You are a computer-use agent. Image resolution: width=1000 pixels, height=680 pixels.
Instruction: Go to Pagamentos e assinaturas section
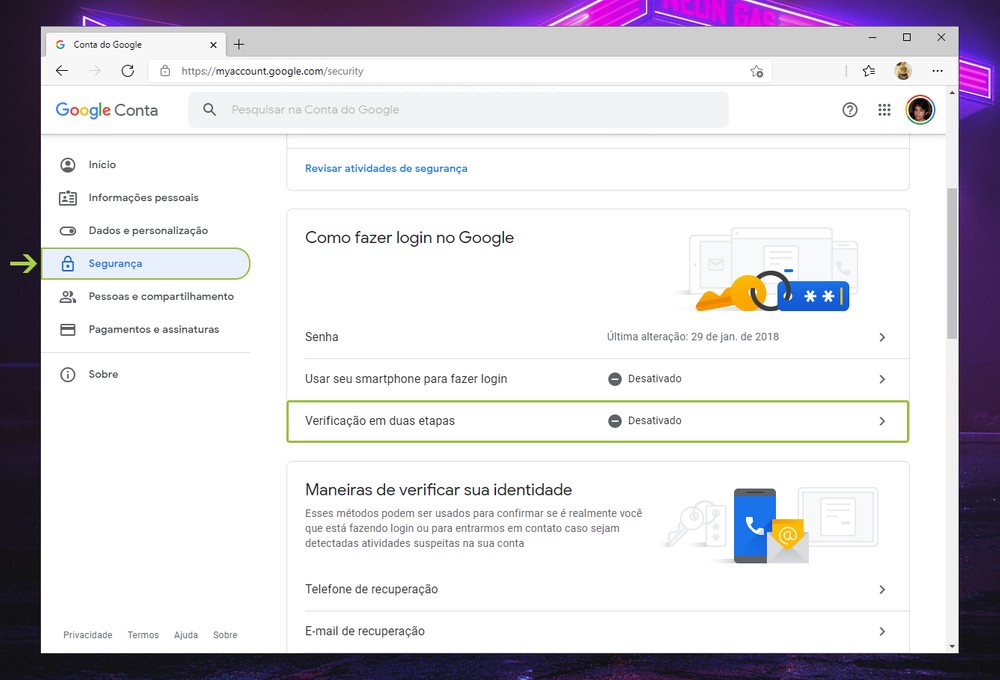coord(153,329)
